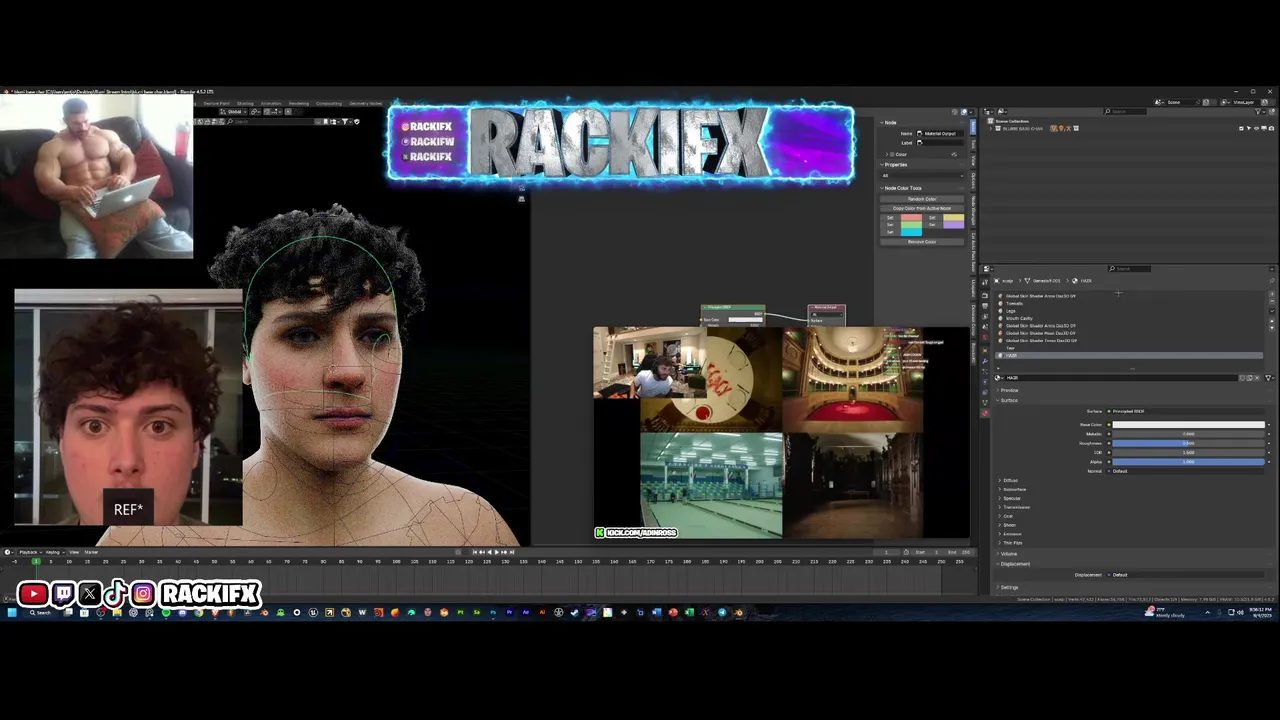Expand the Settings panel
Viewport: 1280px width, 720px height.
(x=1008, y=587)
